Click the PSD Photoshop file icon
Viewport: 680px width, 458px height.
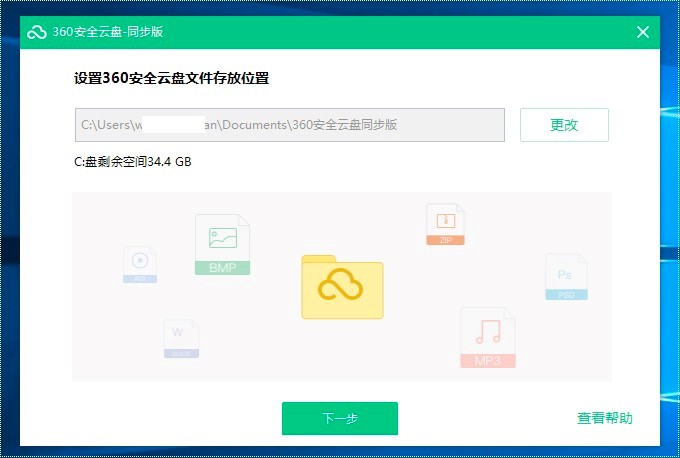click(566, 277)
